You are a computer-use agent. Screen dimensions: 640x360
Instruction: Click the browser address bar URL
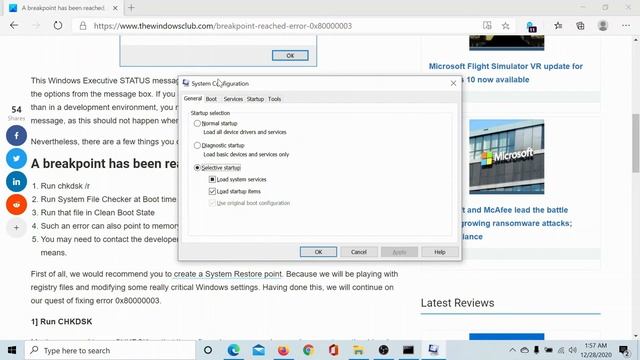tap(222, 26)
